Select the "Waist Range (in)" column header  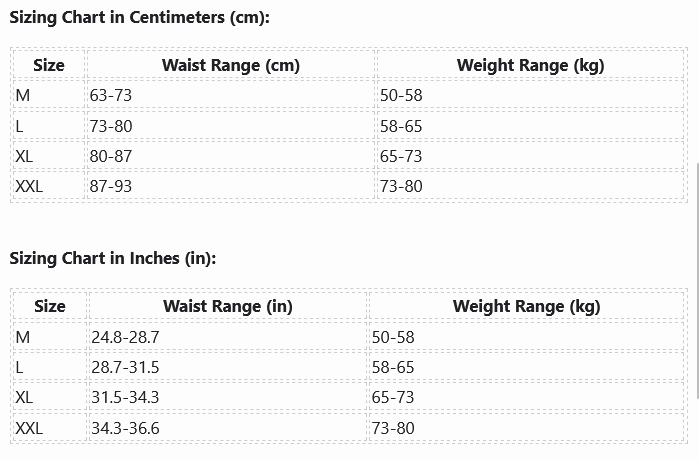[x=227, y=306]
